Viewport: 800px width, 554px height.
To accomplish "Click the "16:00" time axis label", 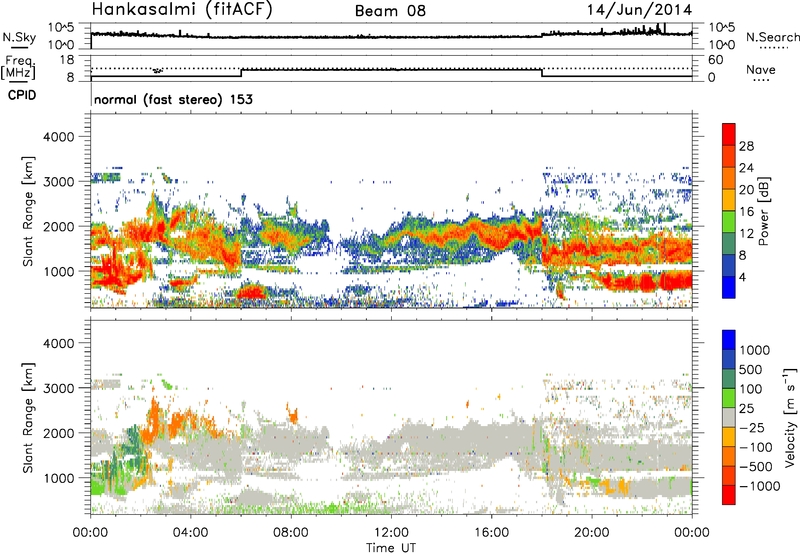I will [x=491, y=533].
